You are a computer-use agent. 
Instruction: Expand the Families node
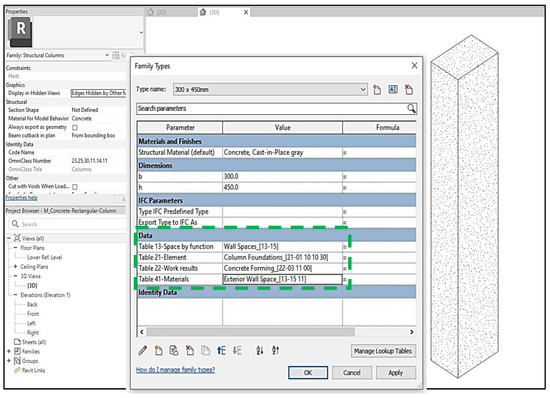click(x=9, y=351)
